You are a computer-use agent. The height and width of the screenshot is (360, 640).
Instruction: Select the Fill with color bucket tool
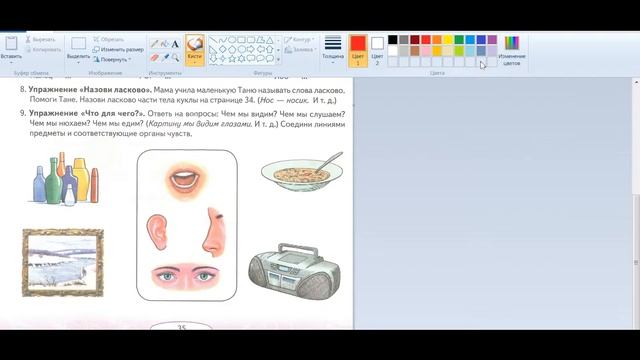[164, 44]
